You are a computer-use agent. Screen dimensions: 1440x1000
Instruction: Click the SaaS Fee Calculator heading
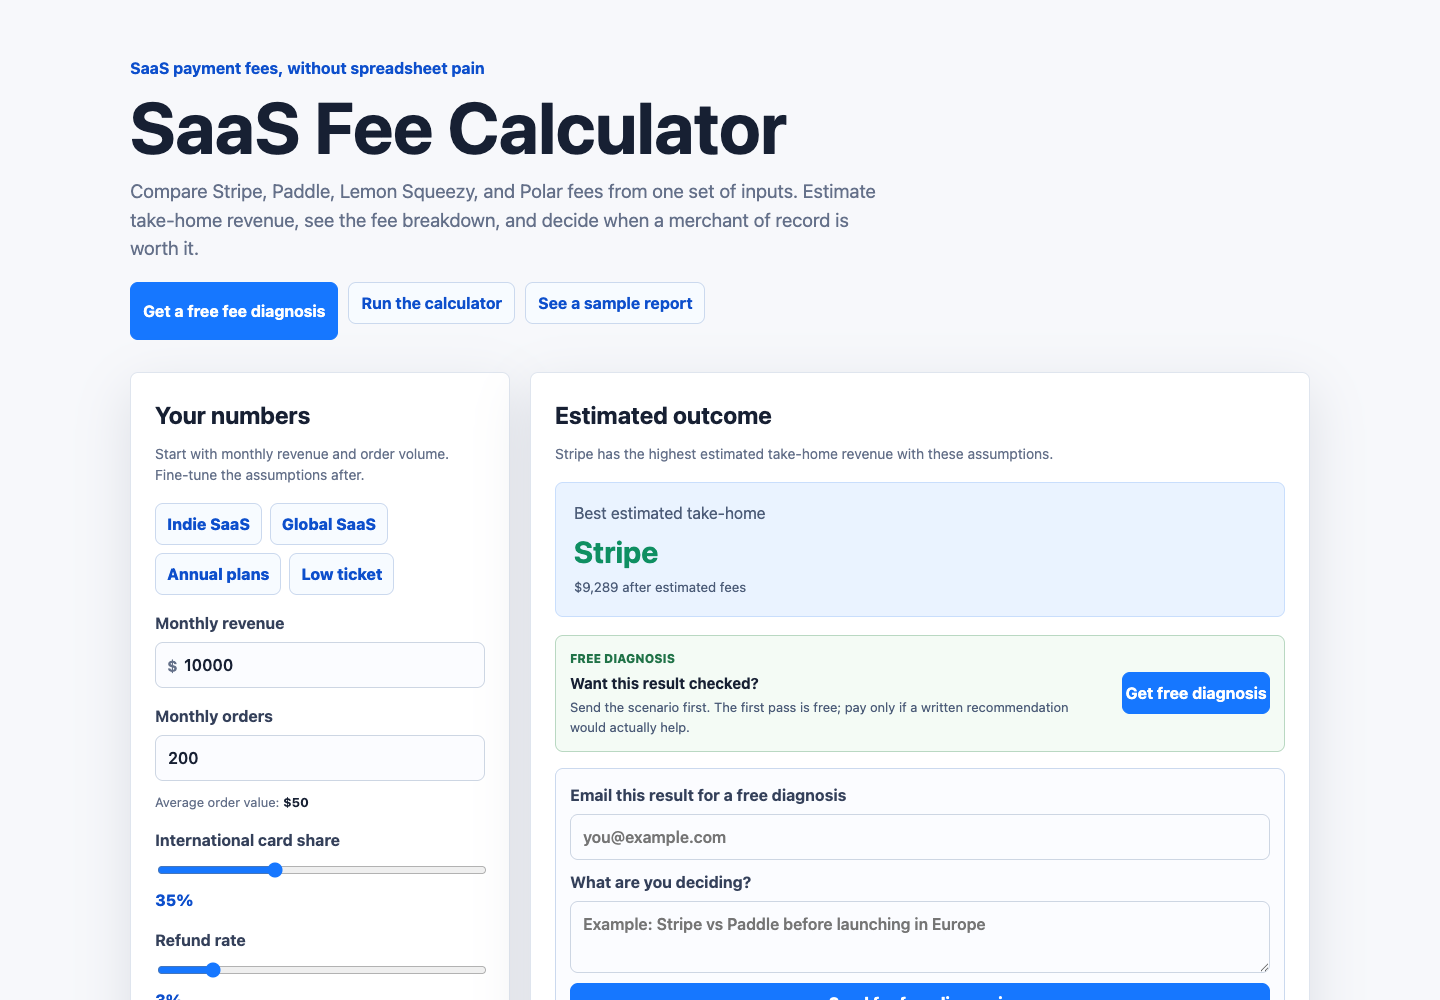(x=458, y=129)
